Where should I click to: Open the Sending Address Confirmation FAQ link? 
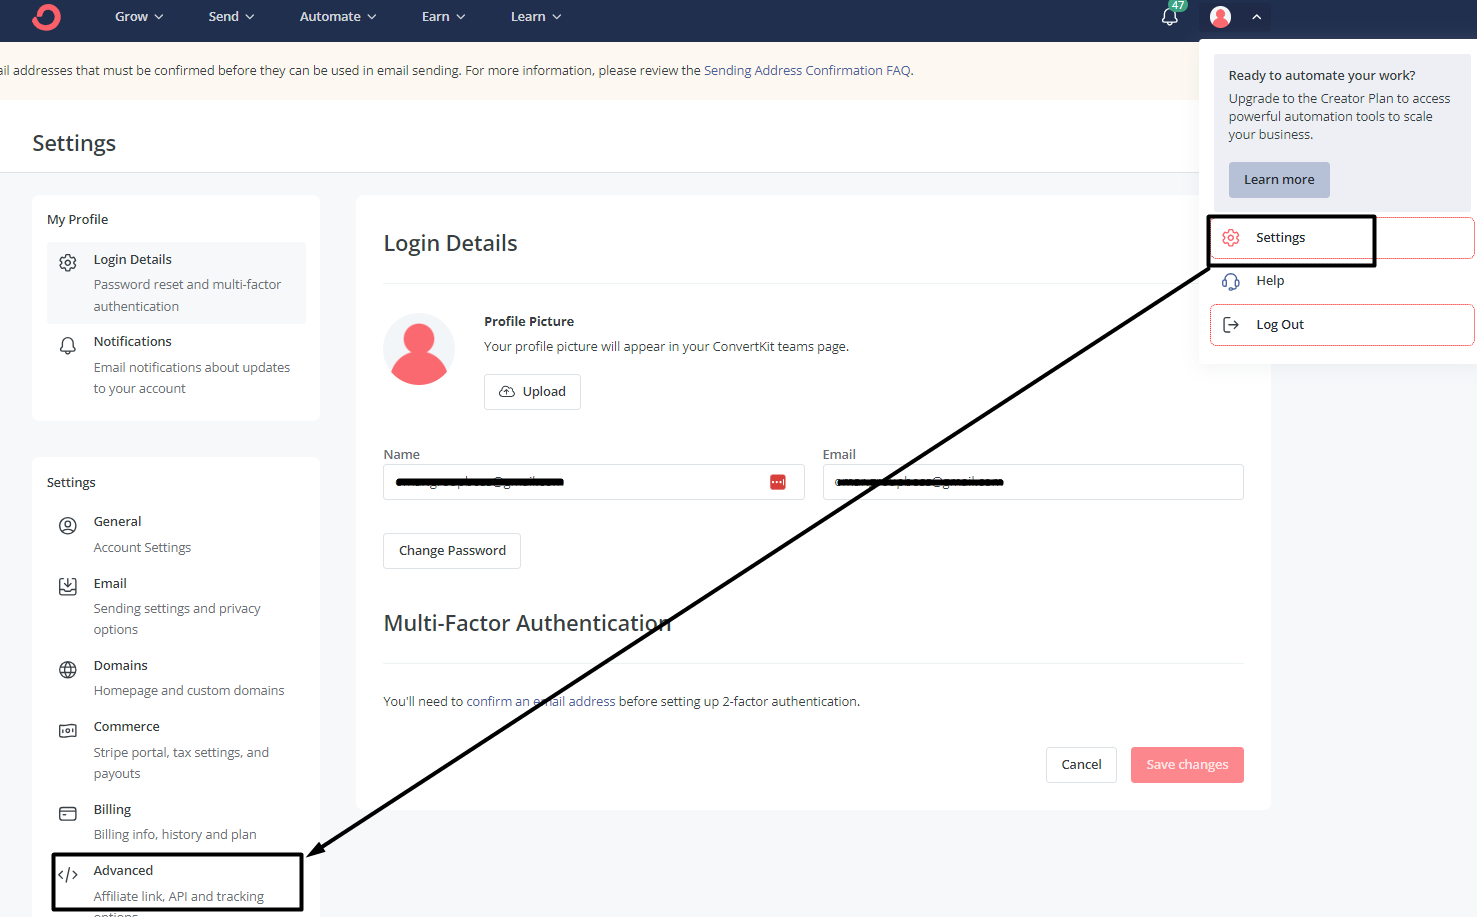807,71
